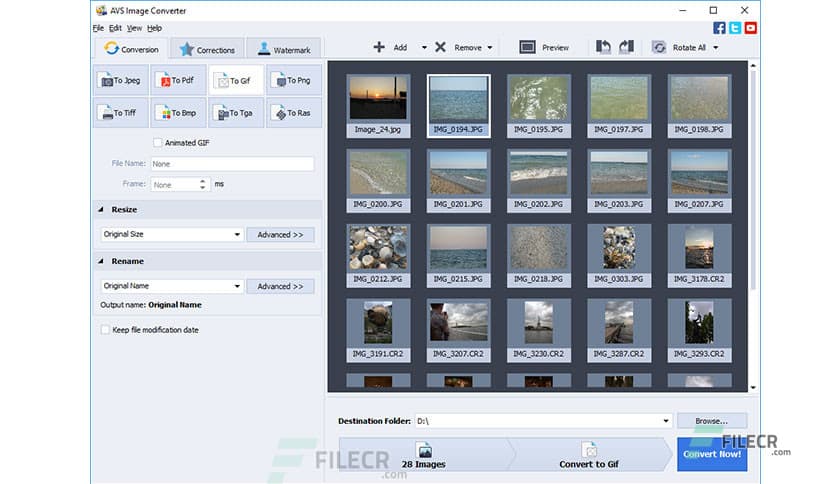836x484 pixels.
Task: Collapse the Resize section
Action: (101, 209)
